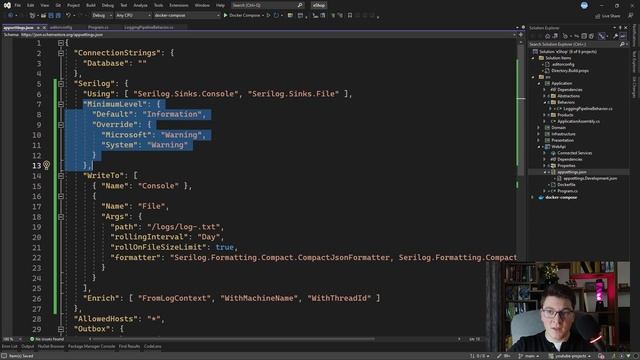Open the Any CPU platform dropdown
640x360 pixels.
133,16
